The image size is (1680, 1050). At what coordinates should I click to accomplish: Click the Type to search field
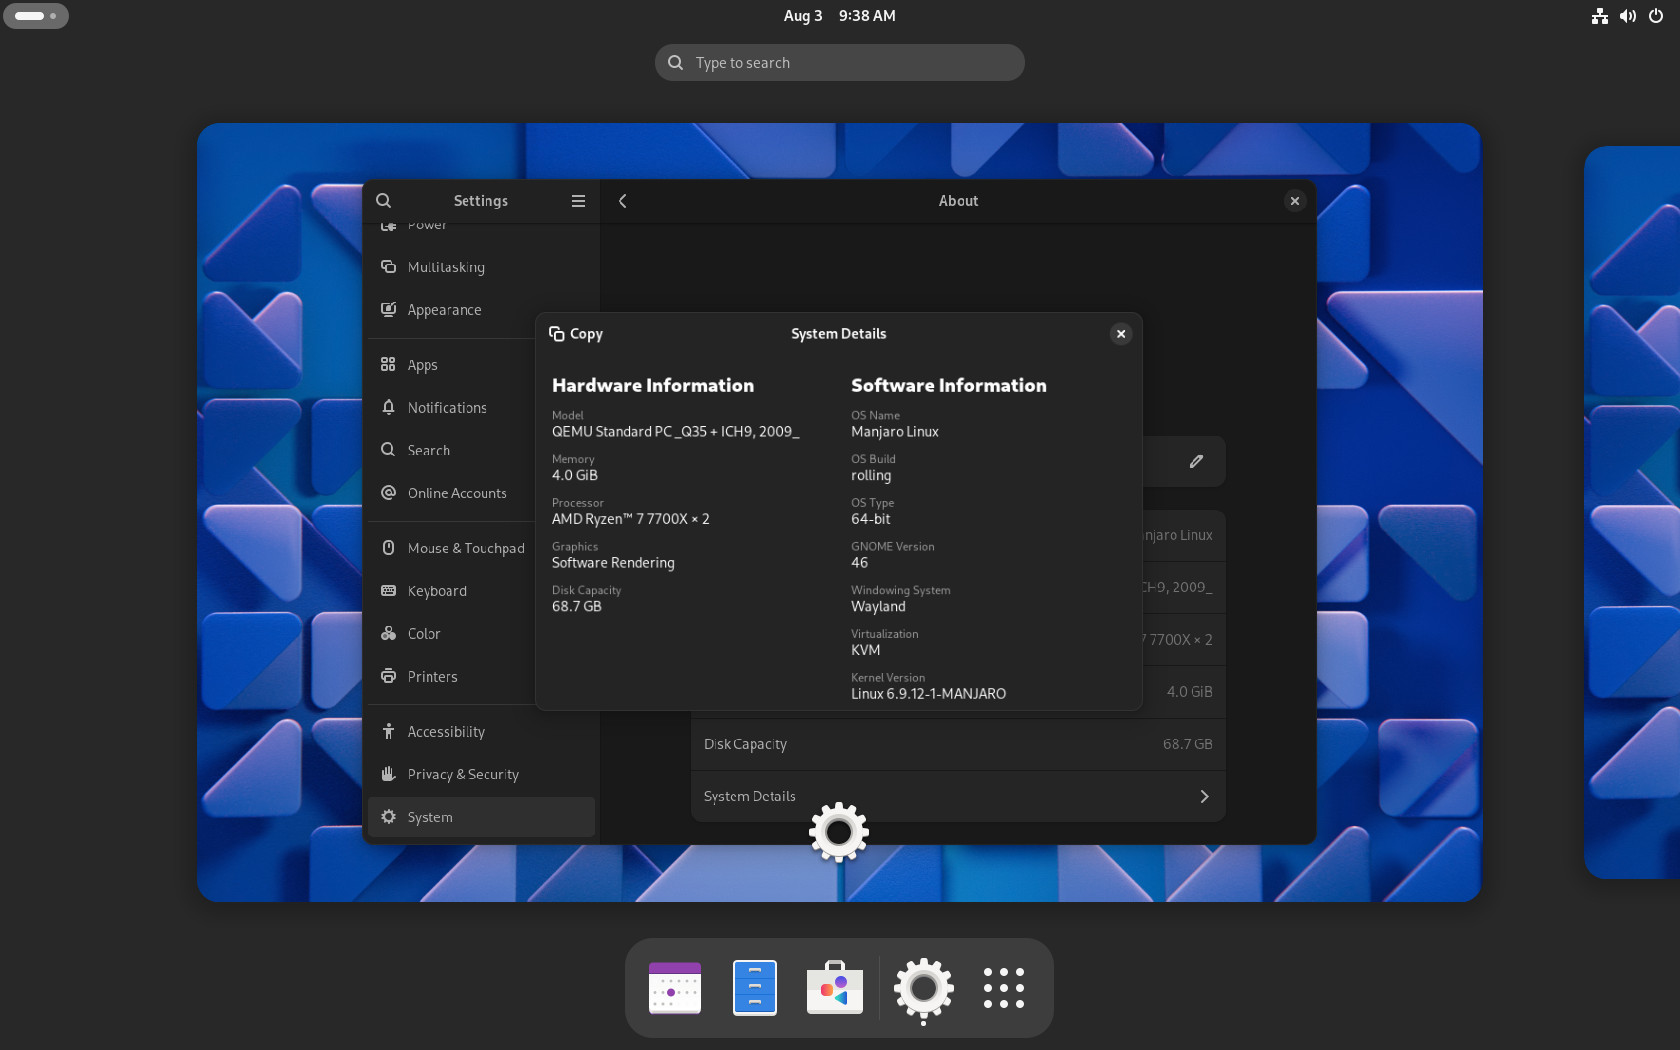point(839,63)
